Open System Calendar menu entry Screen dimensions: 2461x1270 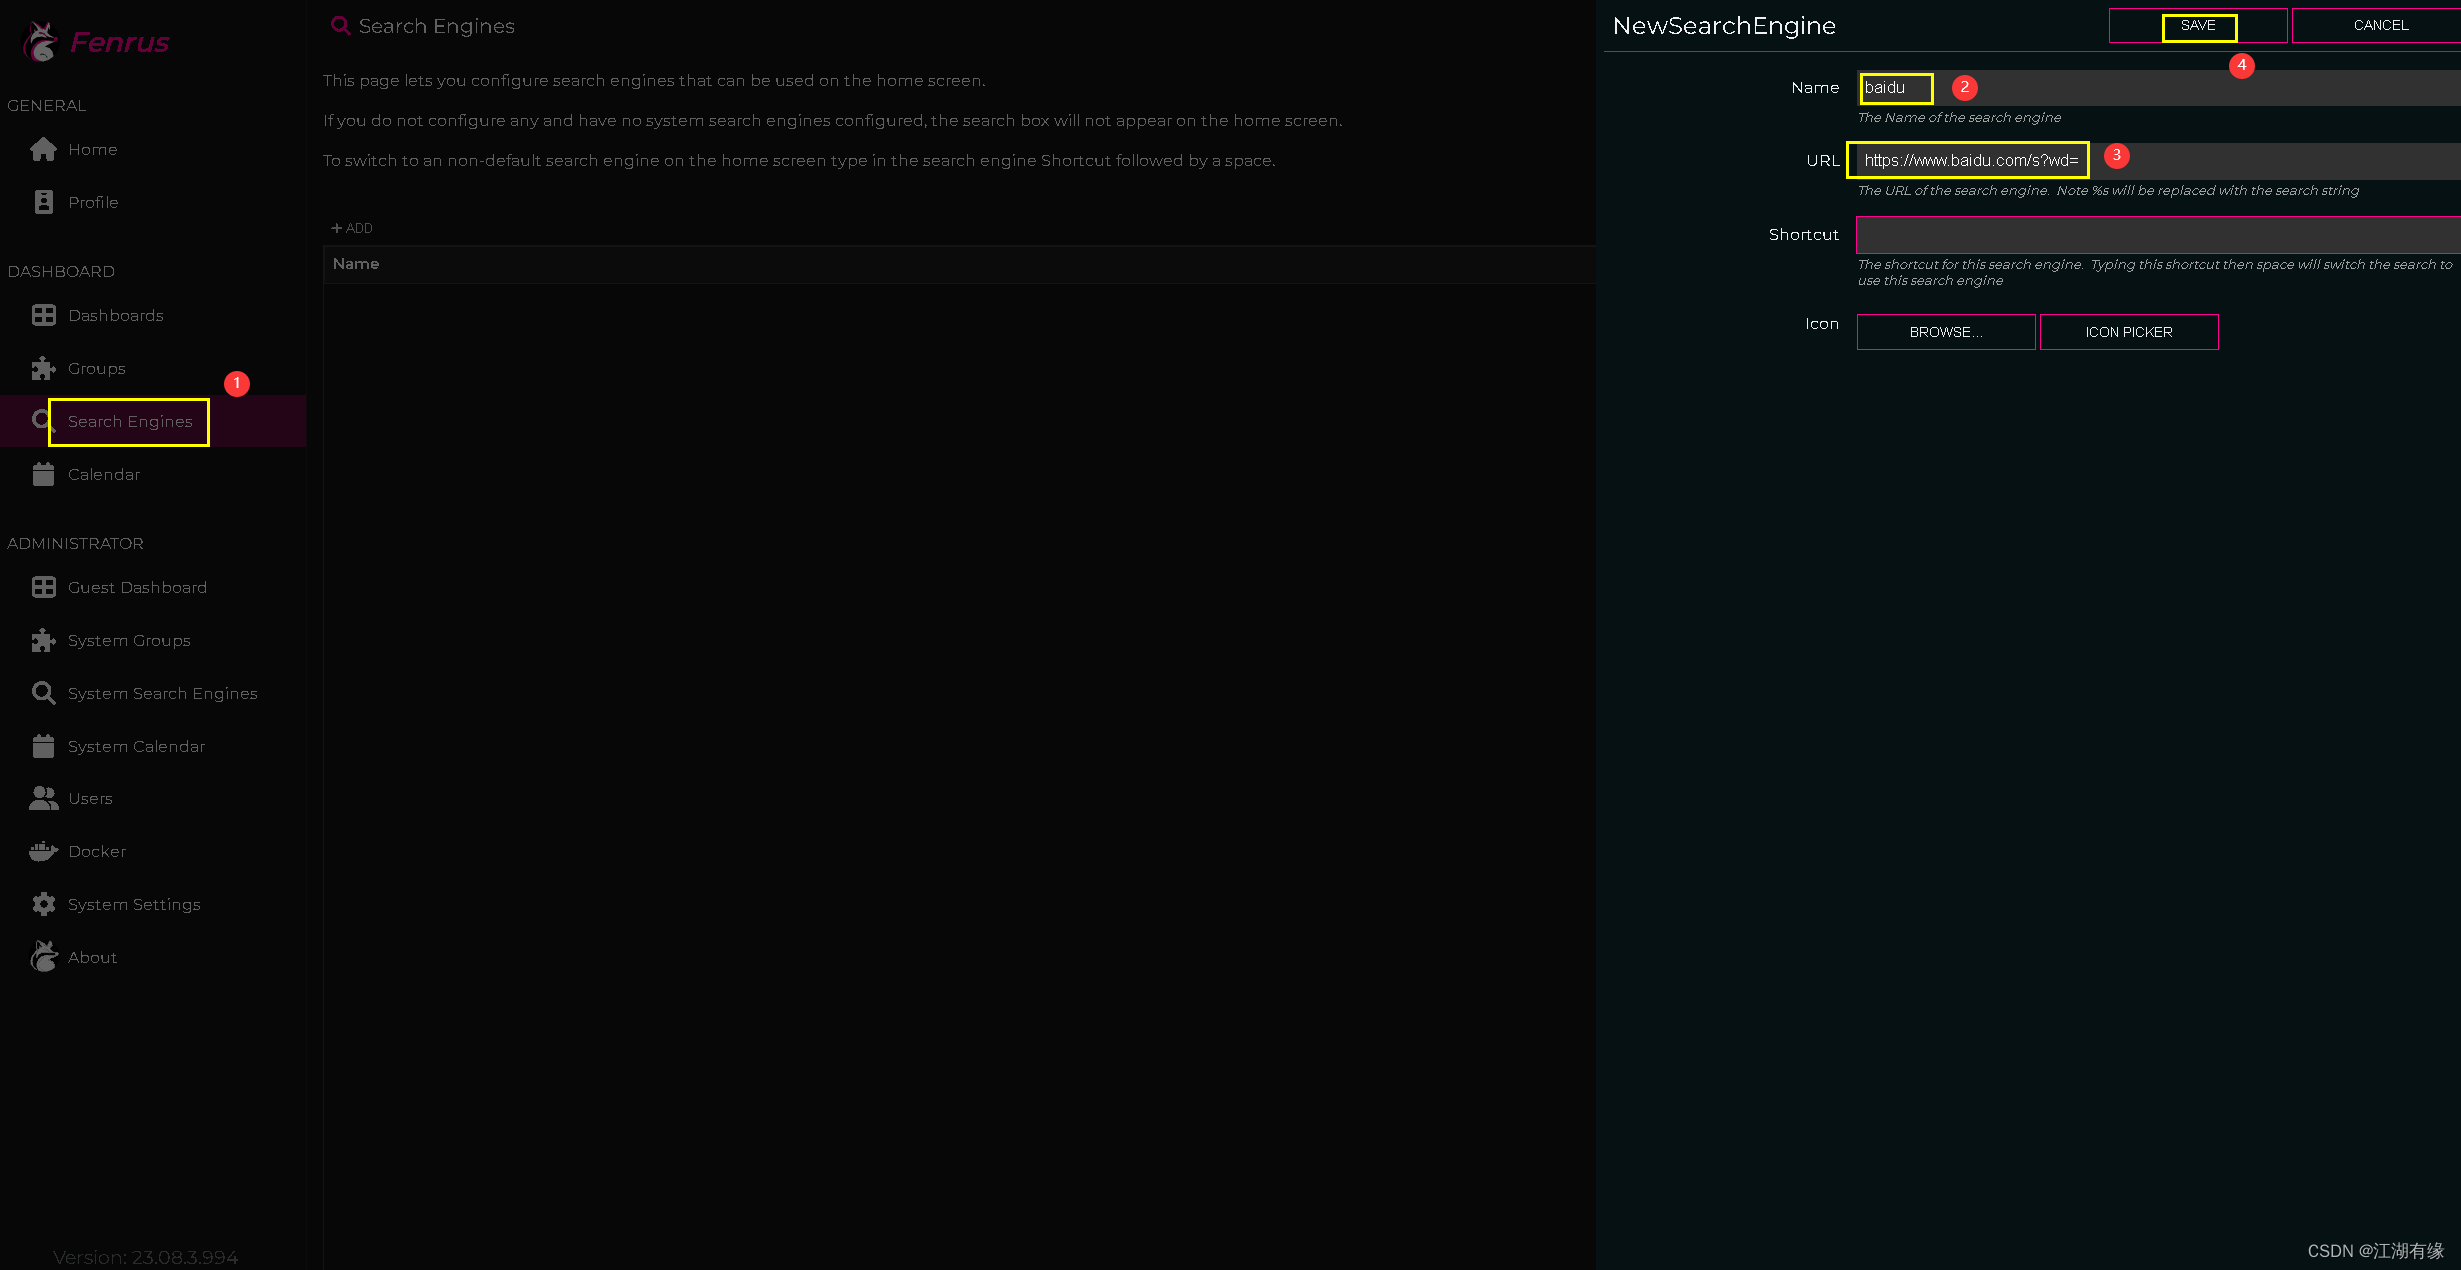(x=136, y=746)
